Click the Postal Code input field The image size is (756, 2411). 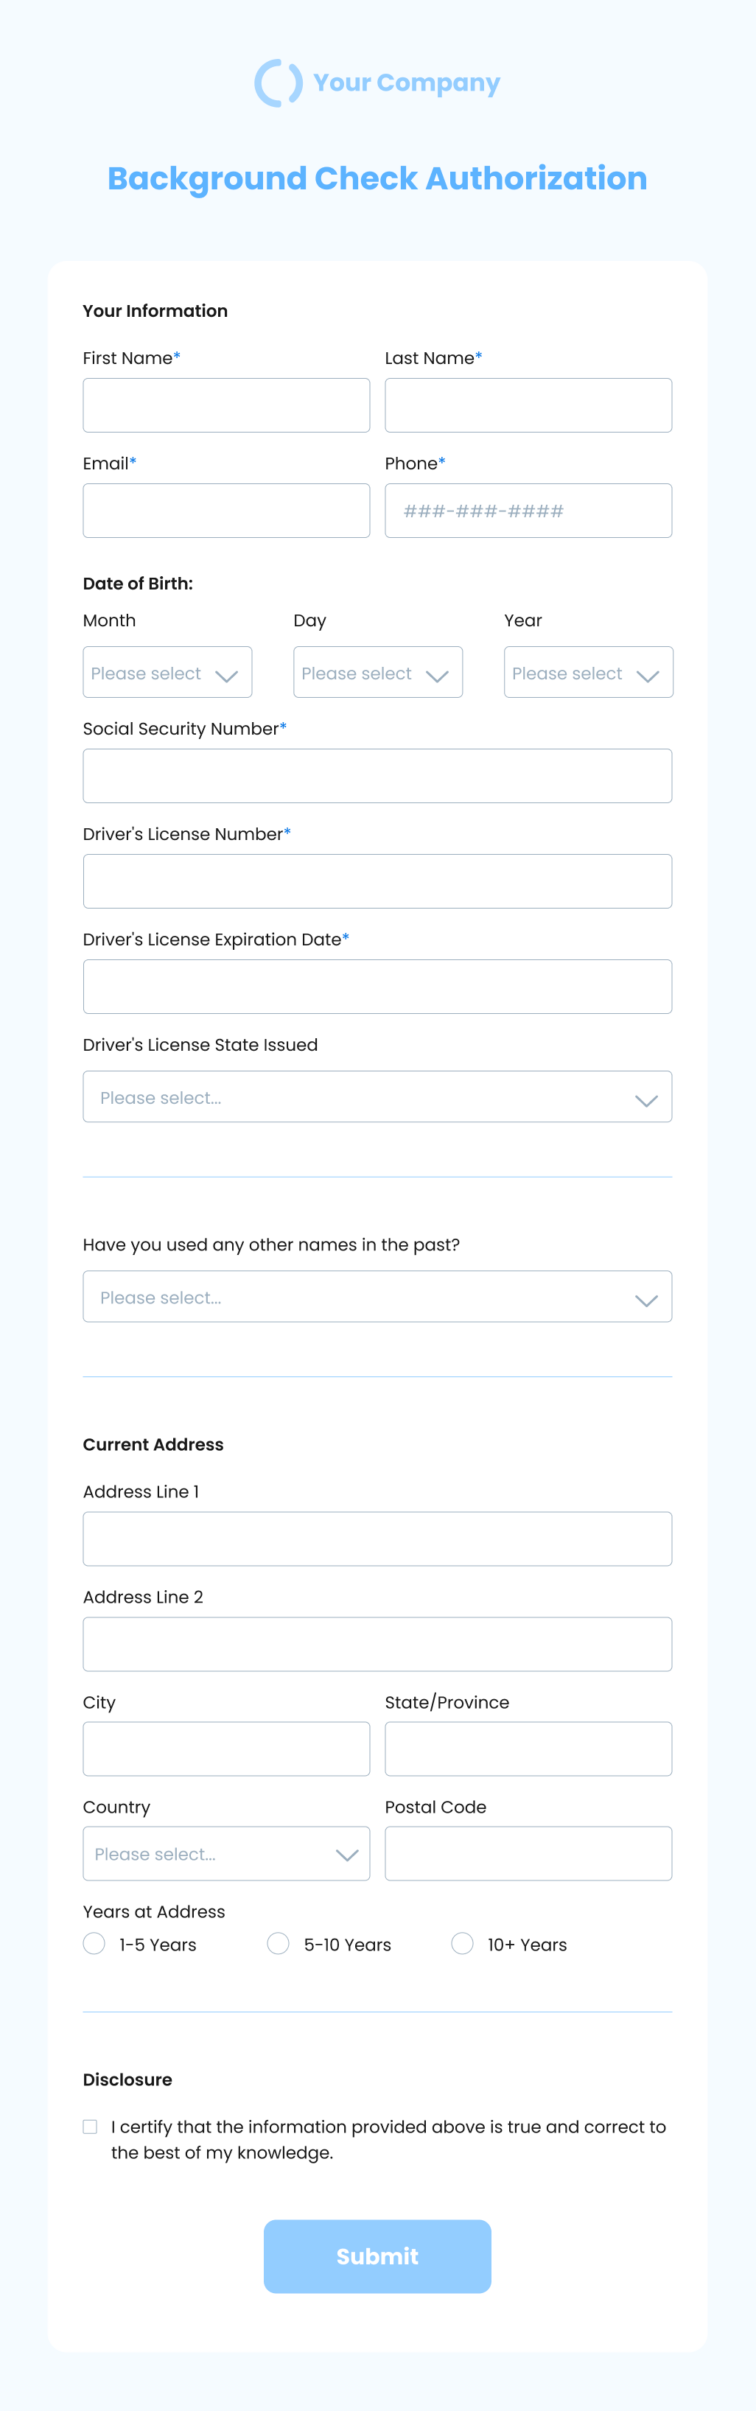(x=528, y=1854)
